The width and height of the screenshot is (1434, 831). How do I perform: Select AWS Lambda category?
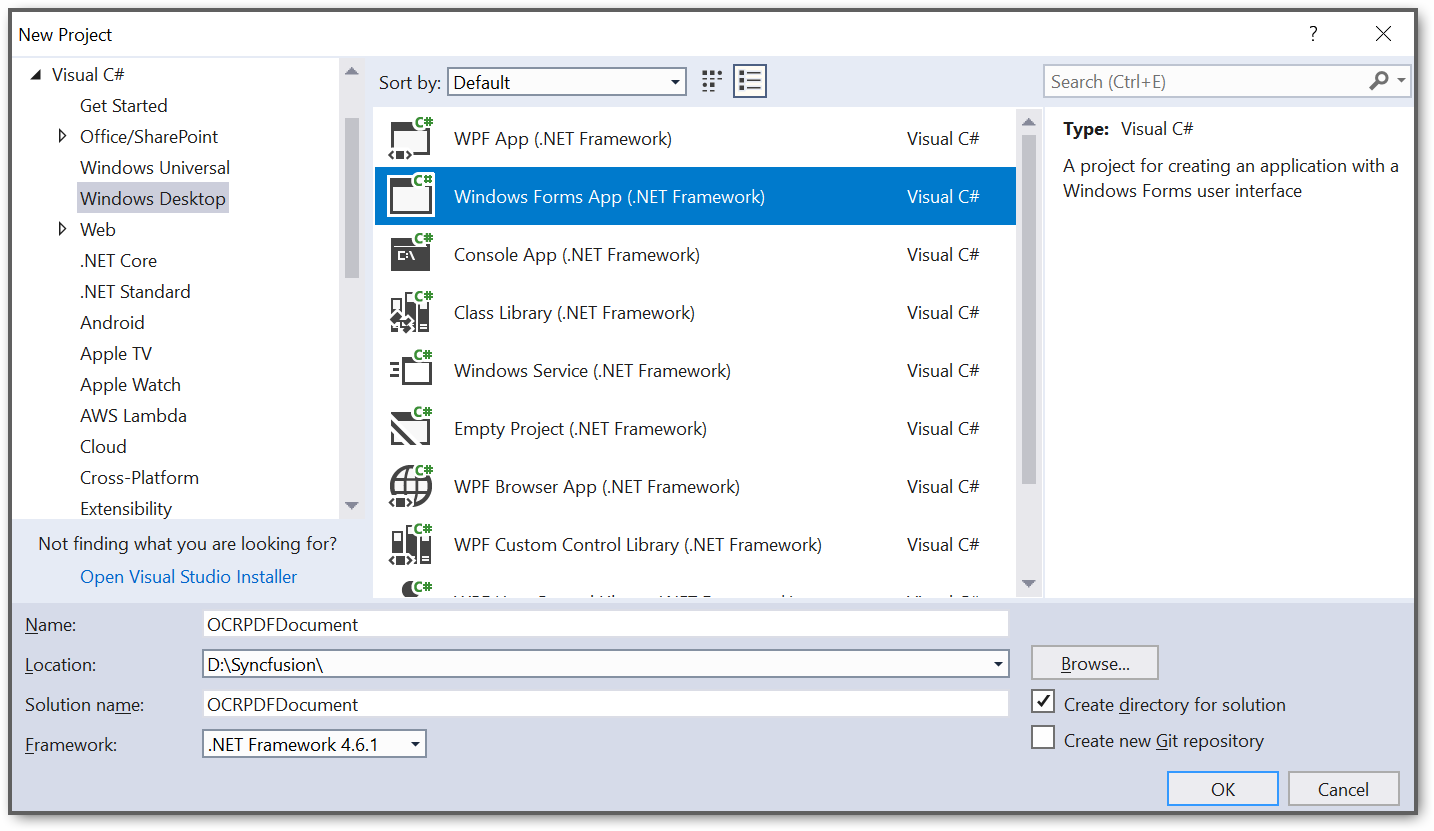(x=133, y=415)
